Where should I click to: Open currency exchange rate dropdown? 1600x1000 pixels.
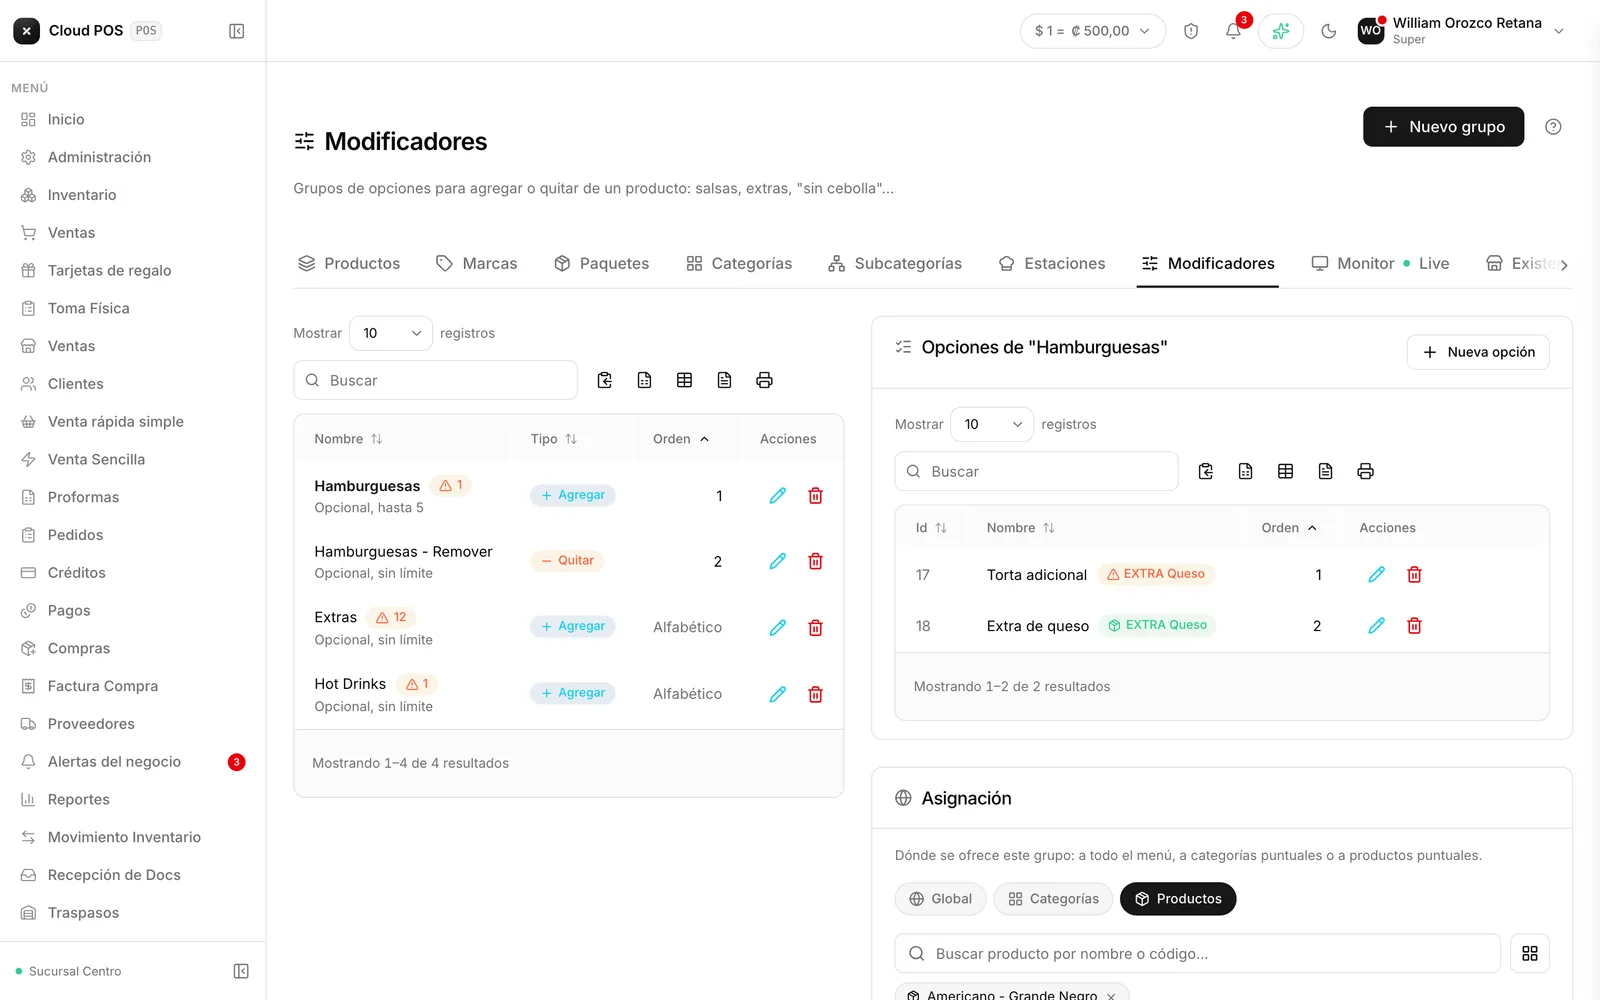pyautogui.click(x=1093, y=31)
